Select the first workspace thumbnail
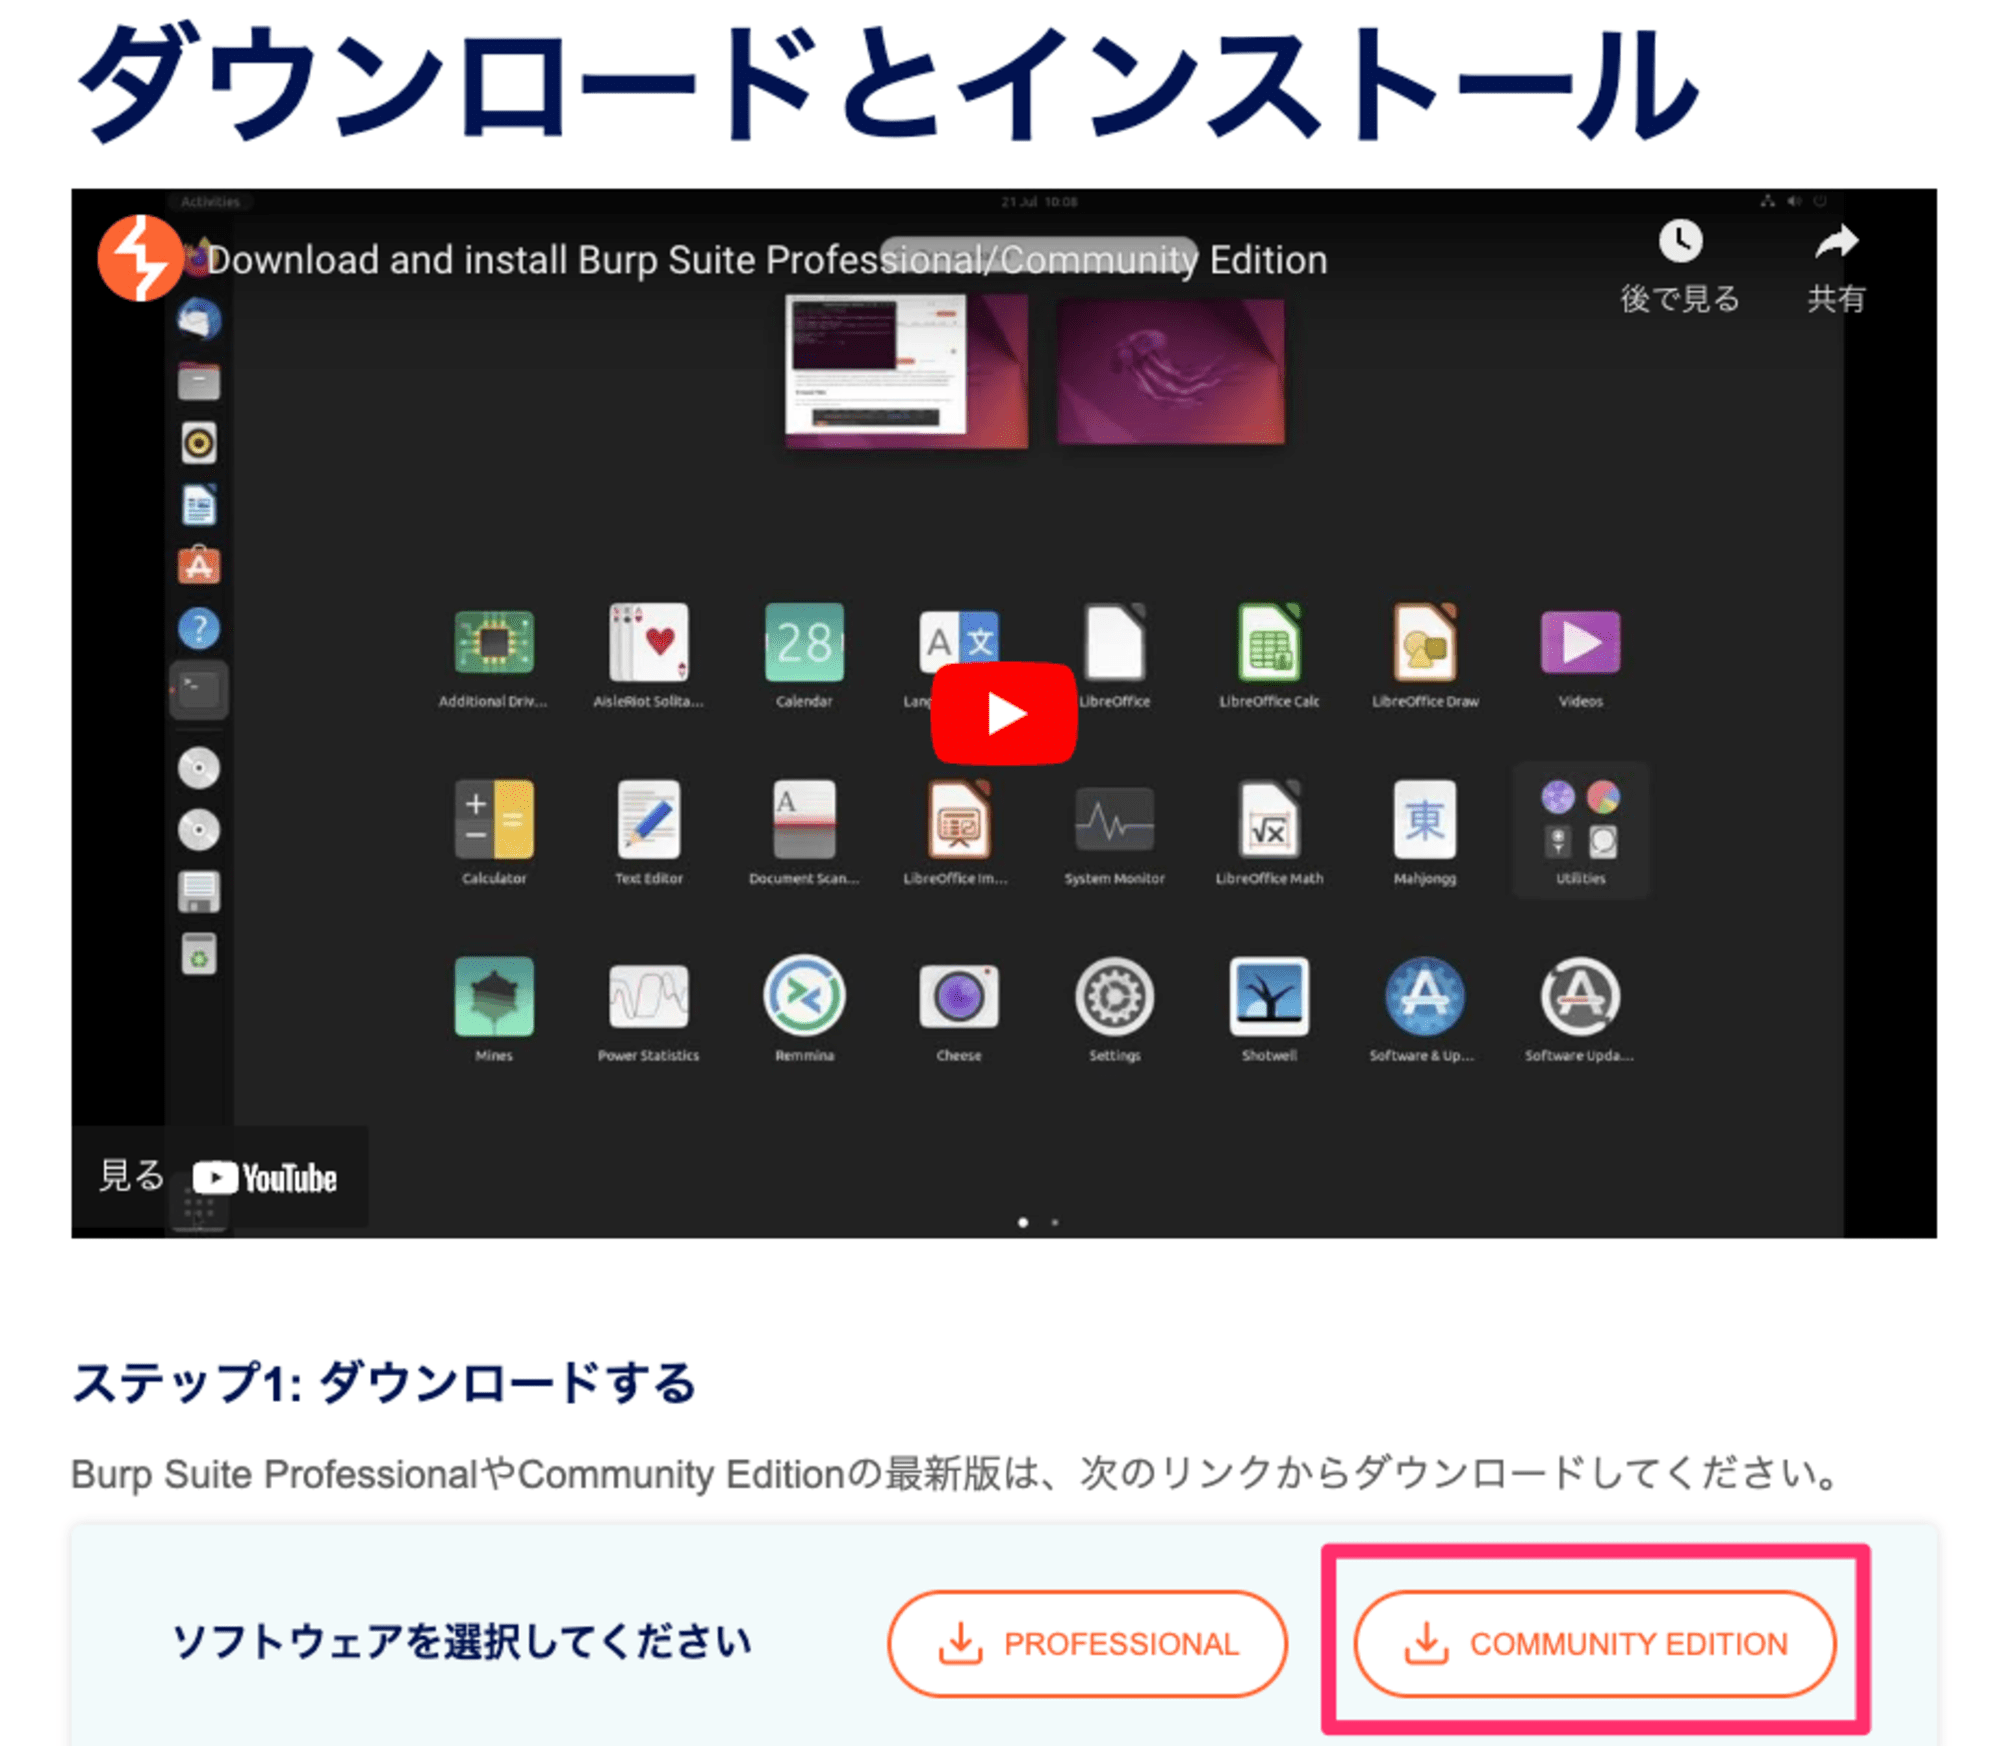 click(905, 370)
